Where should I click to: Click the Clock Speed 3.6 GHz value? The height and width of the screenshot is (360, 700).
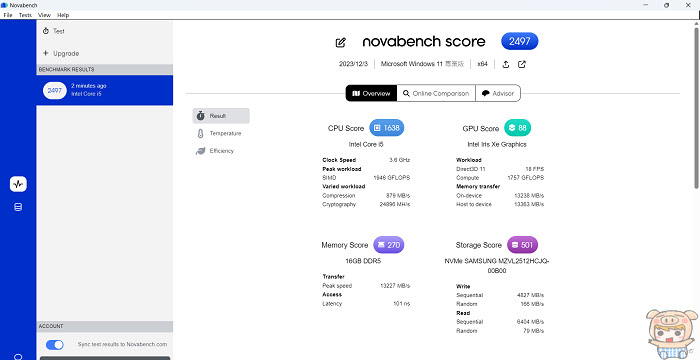point(400,159)
